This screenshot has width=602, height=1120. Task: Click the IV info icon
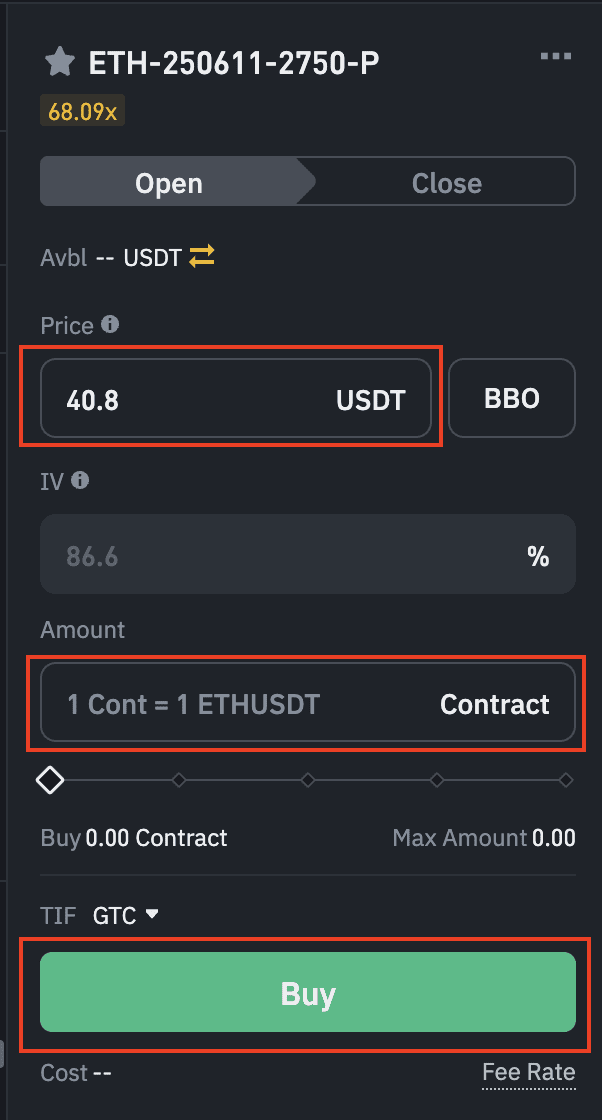coord(80,481)
